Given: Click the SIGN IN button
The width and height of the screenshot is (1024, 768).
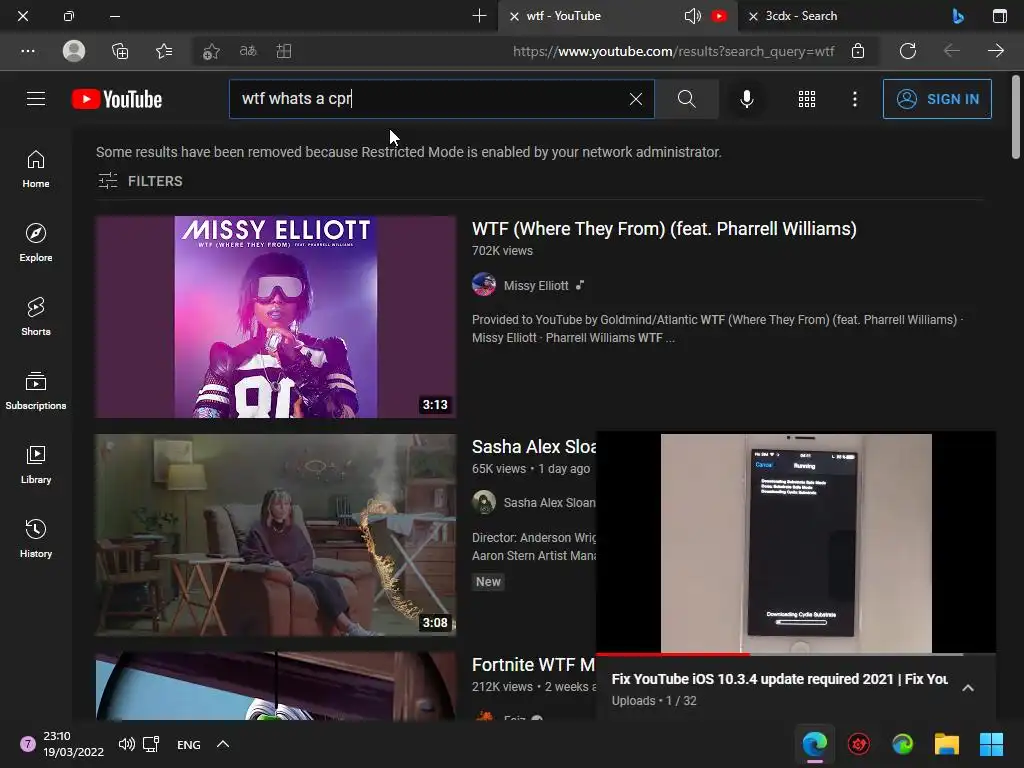Looking at the screenshot, I should (937, 99).
